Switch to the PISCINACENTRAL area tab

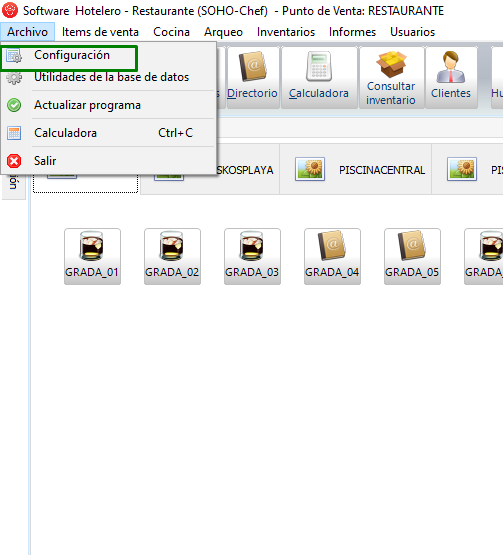355,170
